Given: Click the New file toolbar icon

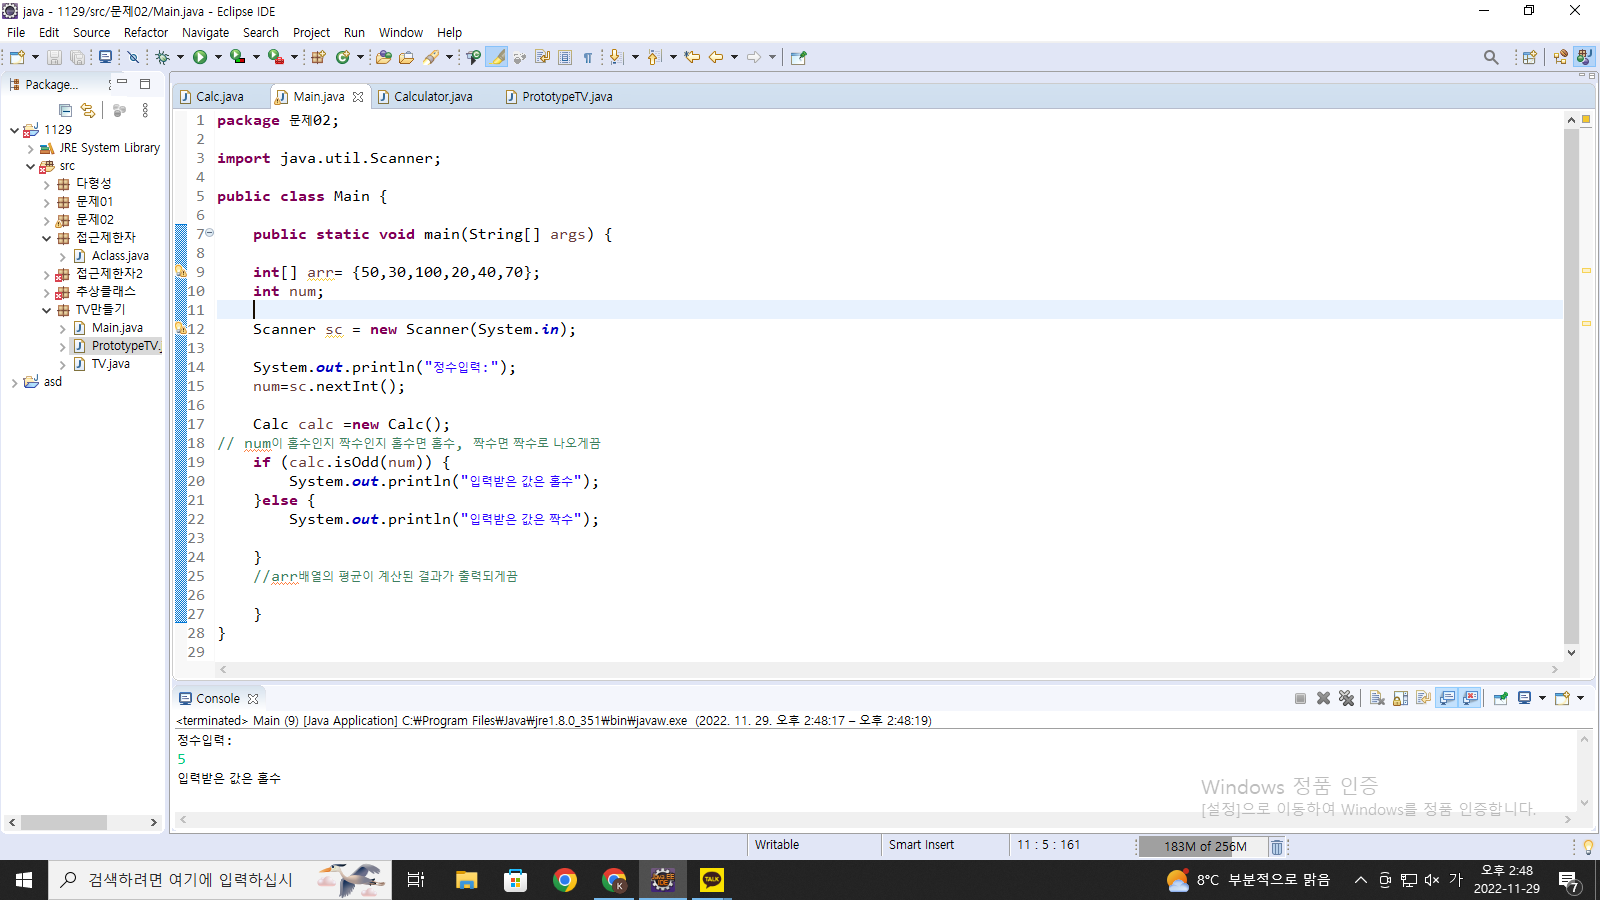Looking at the screenshot, I should (17, 57).
